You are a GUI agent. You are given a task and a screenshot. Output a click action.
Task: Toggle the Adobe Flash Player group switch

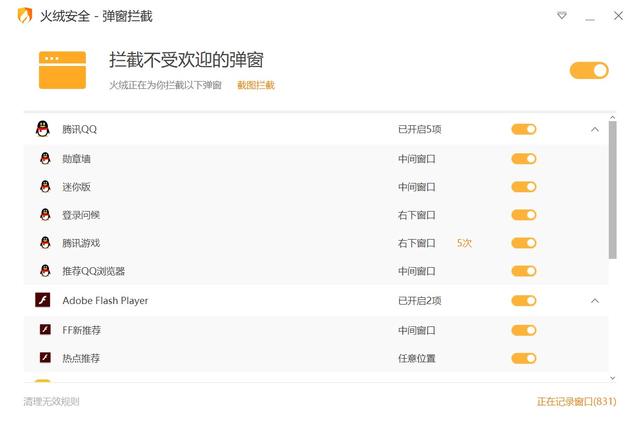[524, 301]
